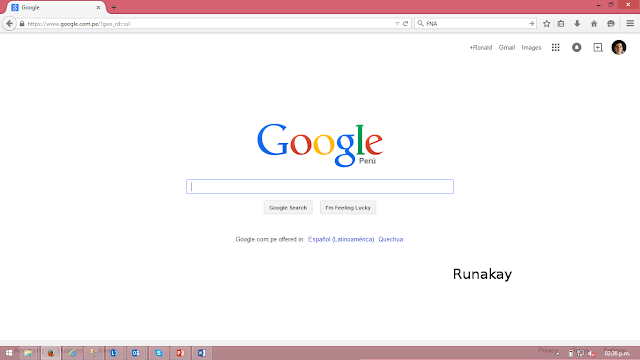Go back with the browser back arrow

click(9, 24)
